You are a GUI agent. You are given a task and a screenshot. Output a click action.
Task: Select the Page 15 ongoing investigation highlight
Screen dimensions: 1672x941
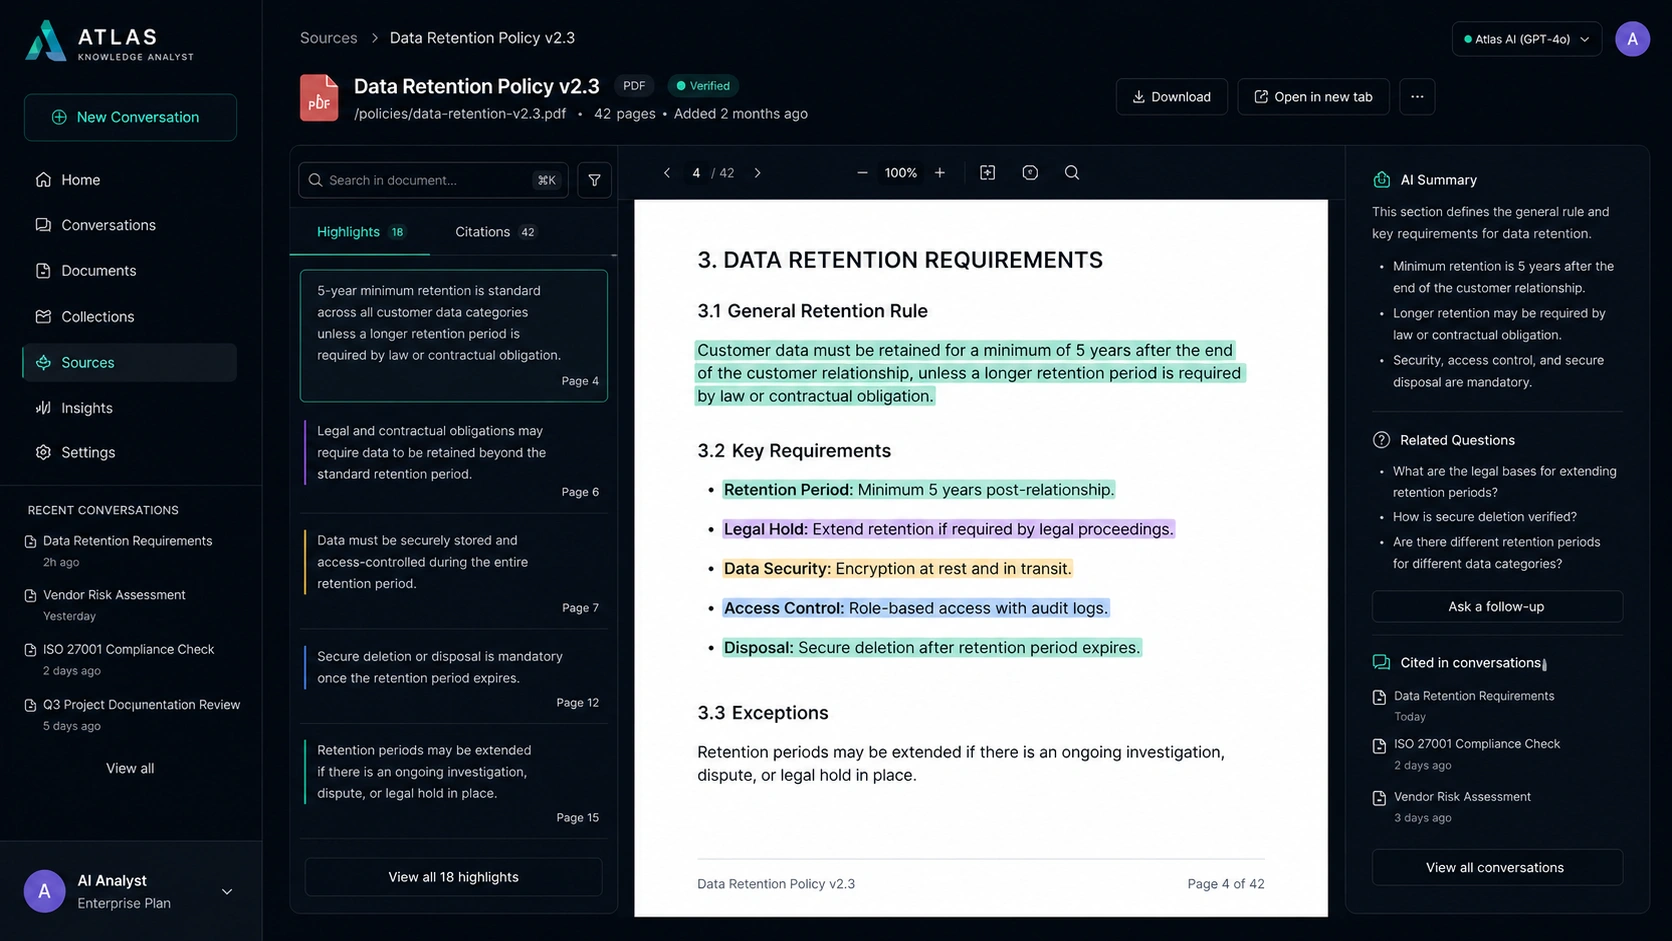pos(454,781)
